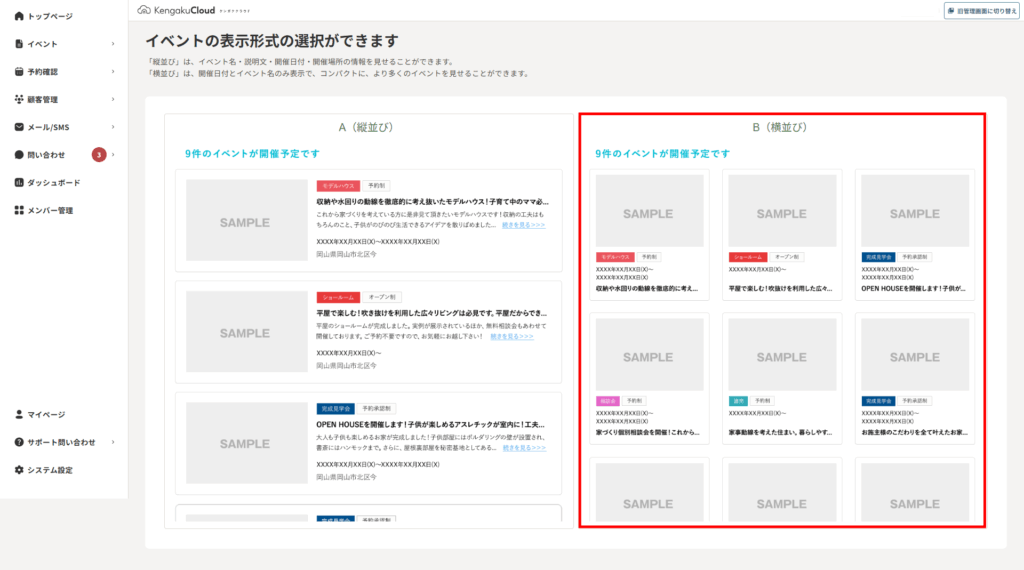Click オープン制 tag in panel B
The height and width of the screenshot is (570, 1024).
click(786, 257)
